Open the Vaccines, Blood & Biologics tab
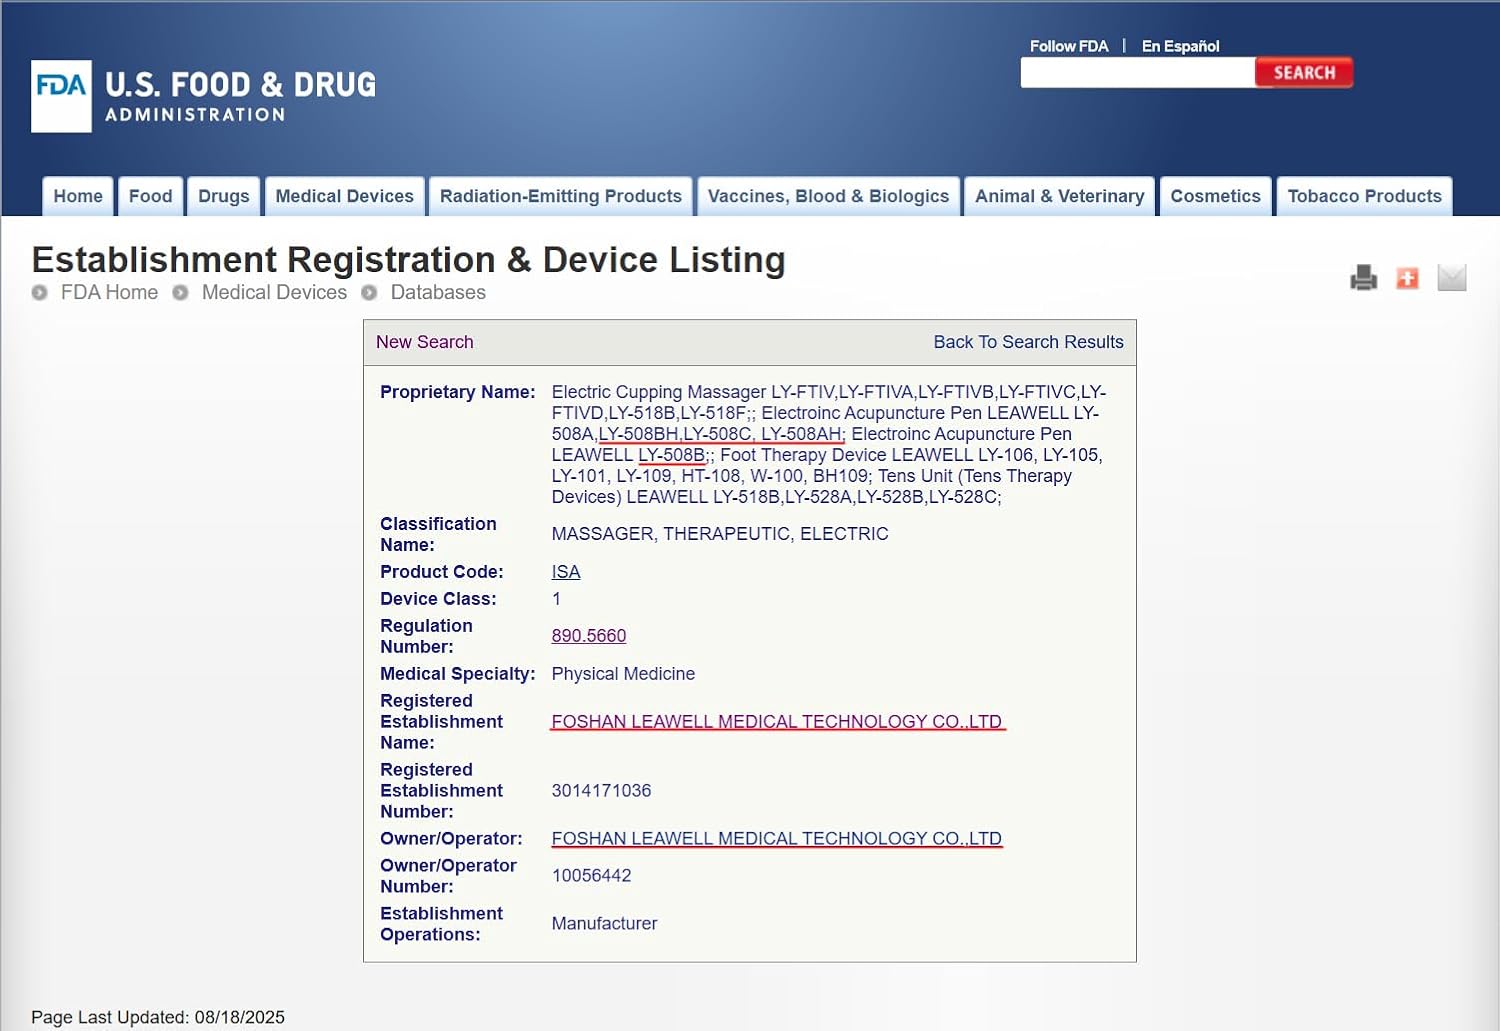 point(828,196)
